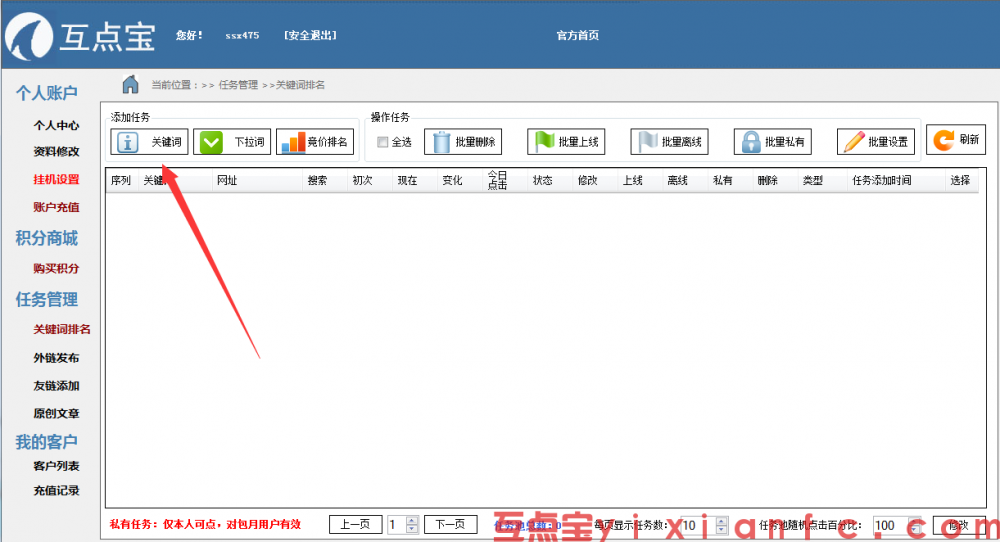Click the 积分商城 section heading

click(47, 238)
